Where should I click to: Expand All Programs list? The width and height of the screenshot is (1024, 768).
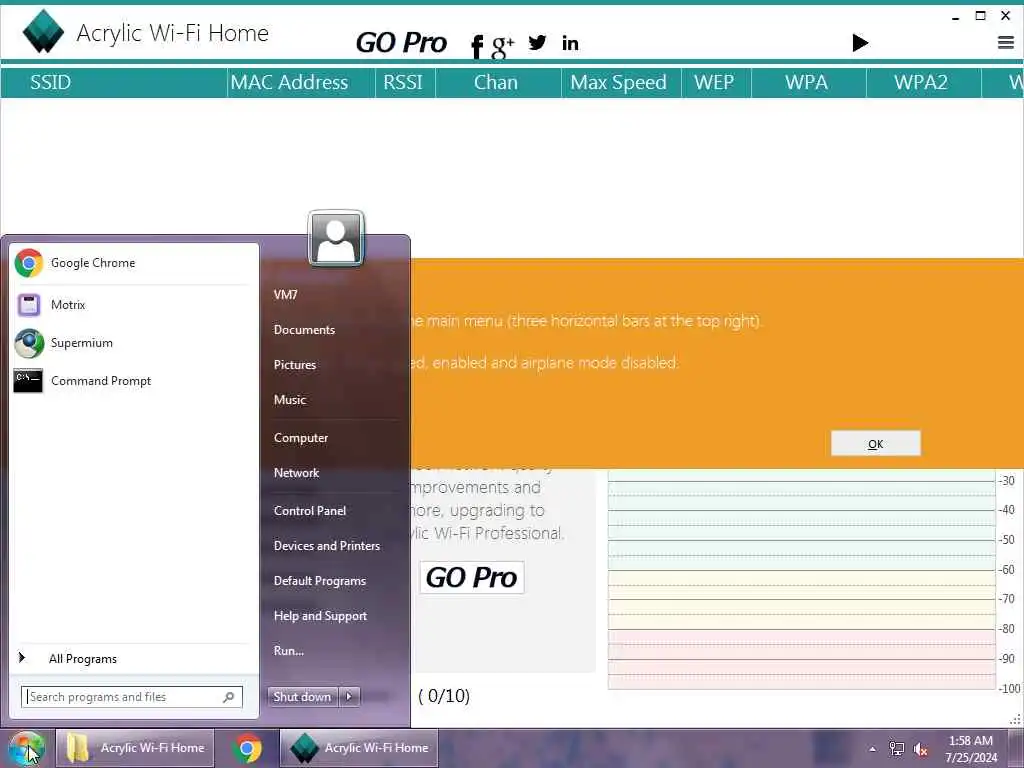point(135,659)
